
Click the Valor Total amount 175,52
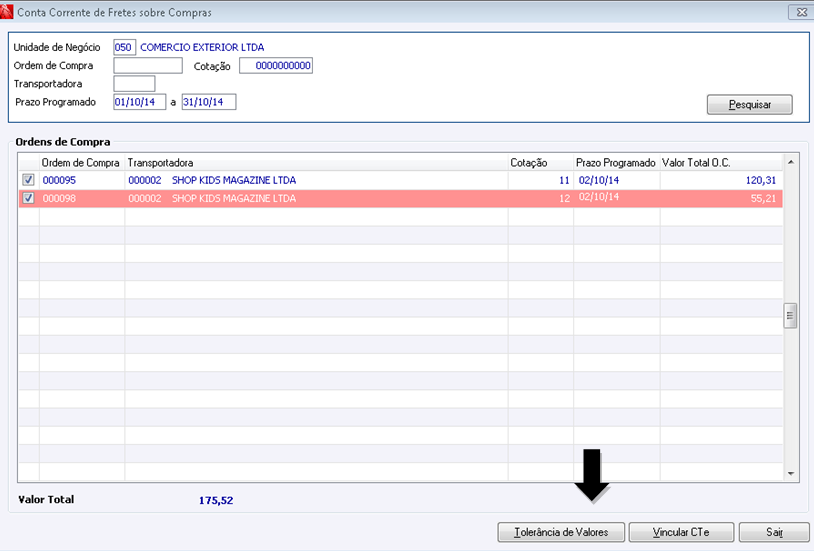point(216,501)
